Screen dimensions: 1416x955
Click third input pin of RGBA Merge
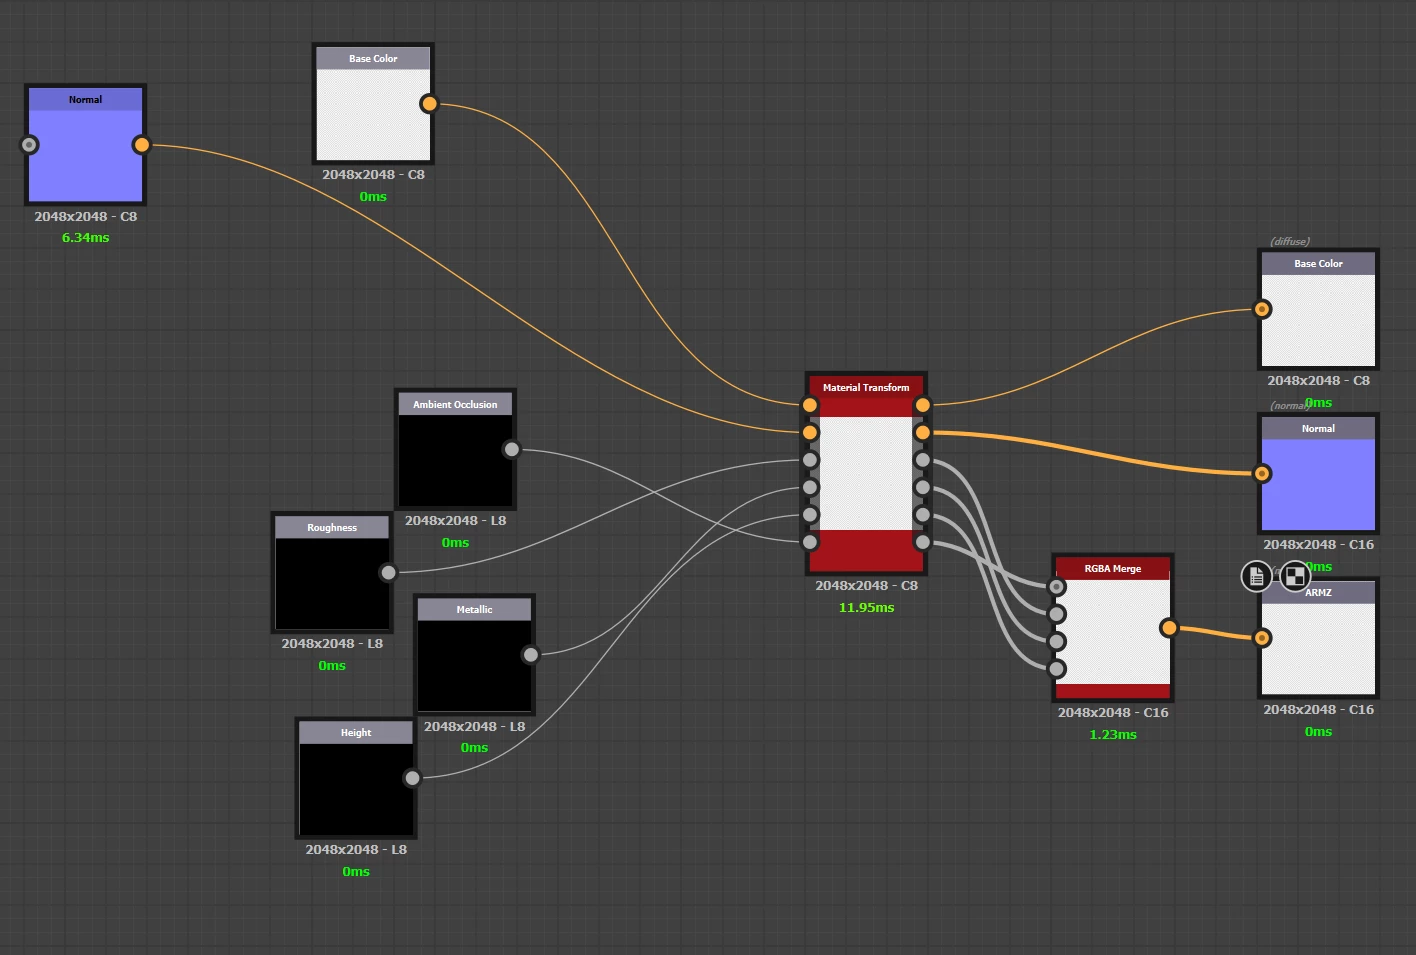pos(1057,641)
